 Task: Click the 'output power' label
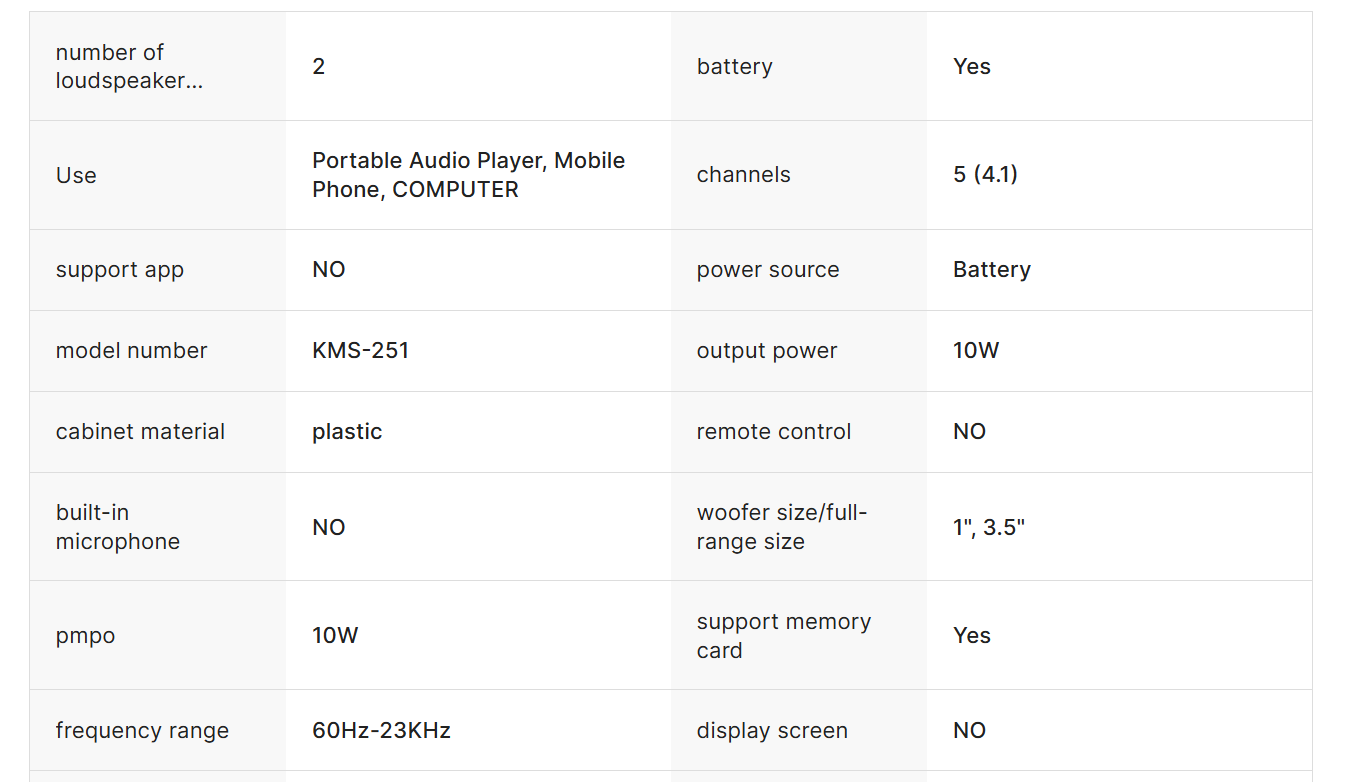[767, 351]
